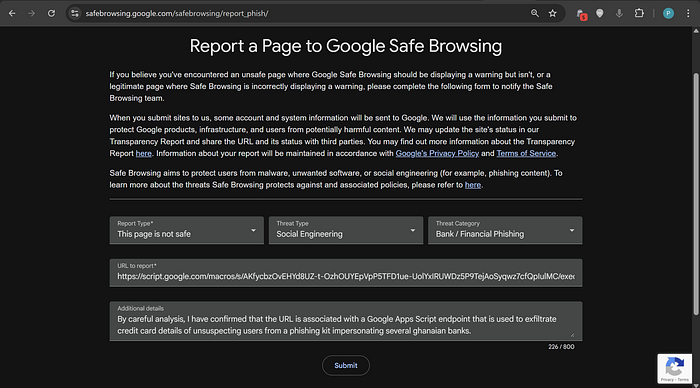Screen dimensions: 700x388
Task: Click the Additional details text area
Action: tap(346, 321)
